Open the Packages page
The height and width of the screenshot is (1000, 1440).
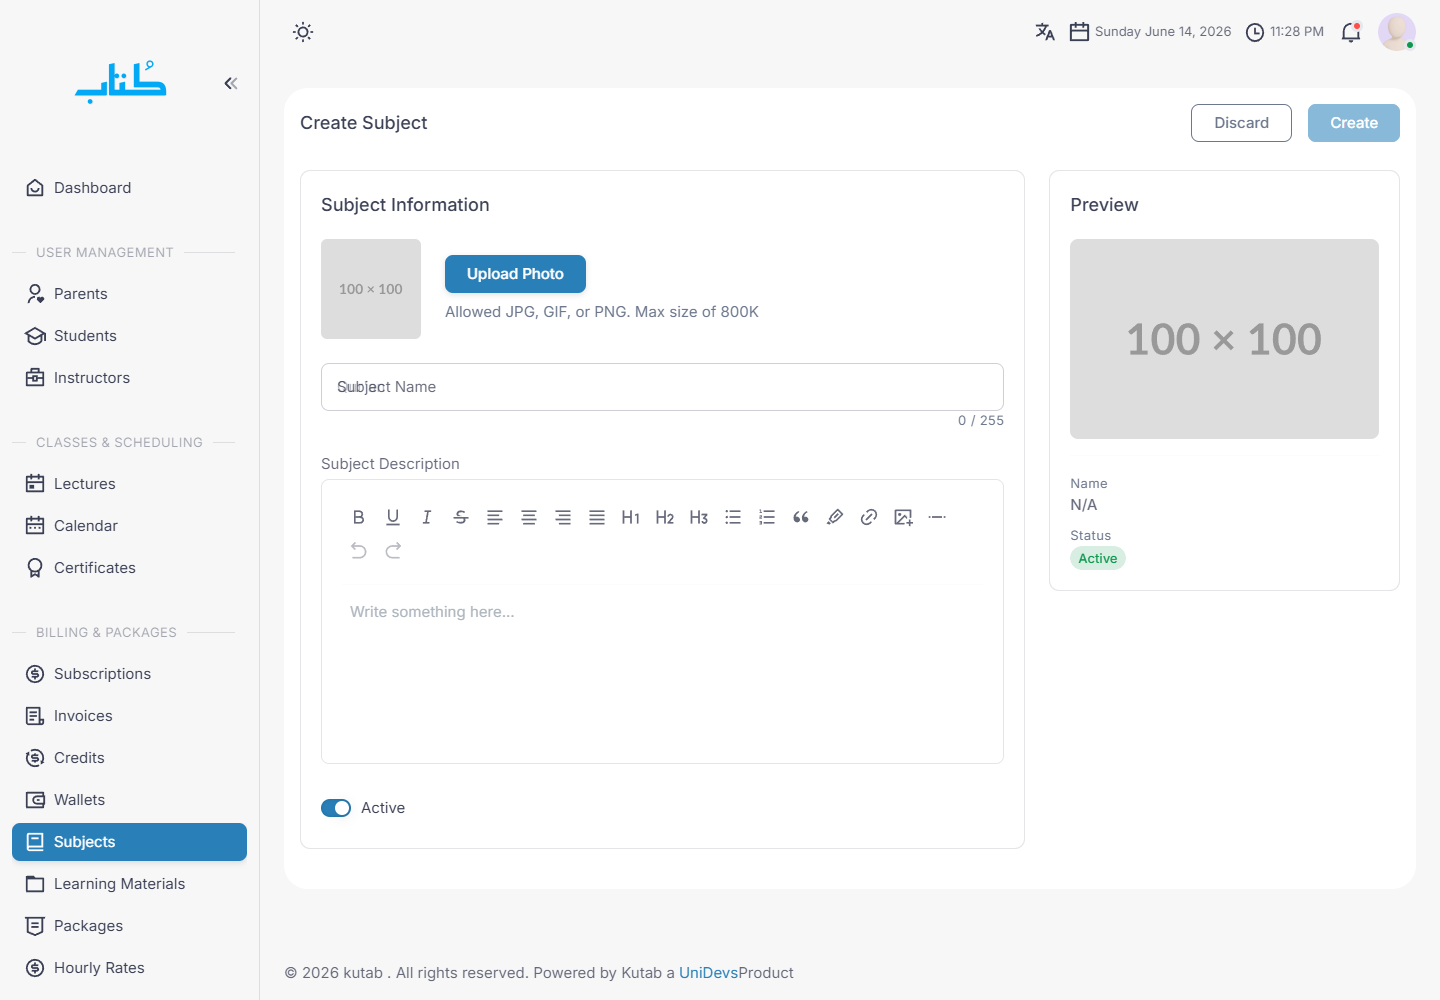point(129,926)
